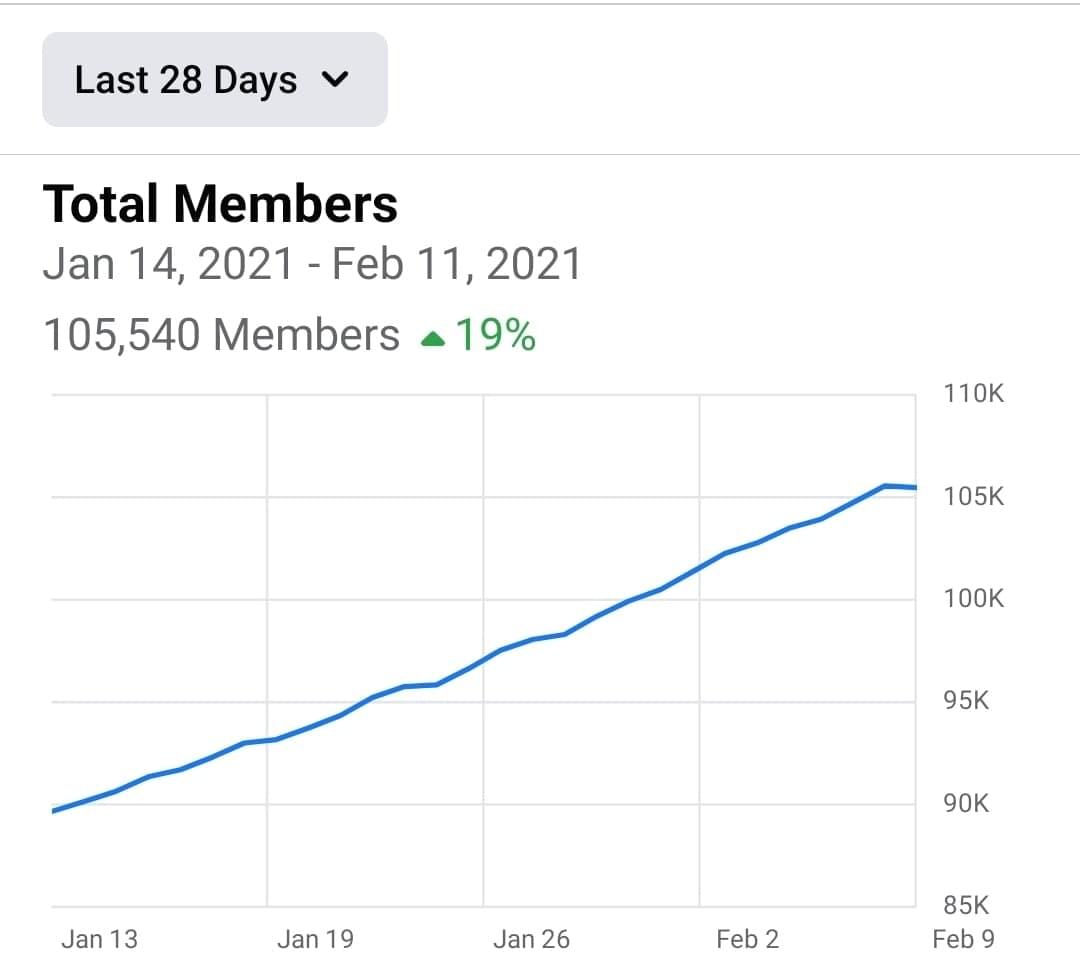Screen dimensions: 1080x971
Task: Click the Jan 14, 2021 - Feb 11, 2021 date range
Action: (311, 265)
